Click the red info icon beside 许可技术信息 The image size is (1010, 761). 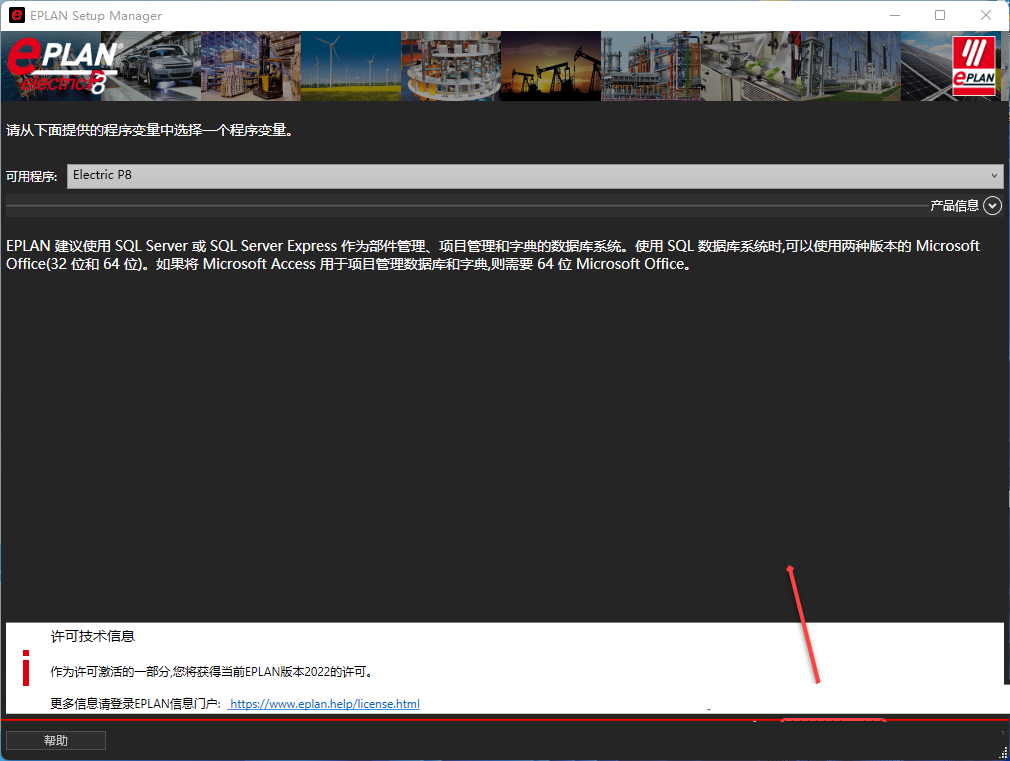click(26, 668)
